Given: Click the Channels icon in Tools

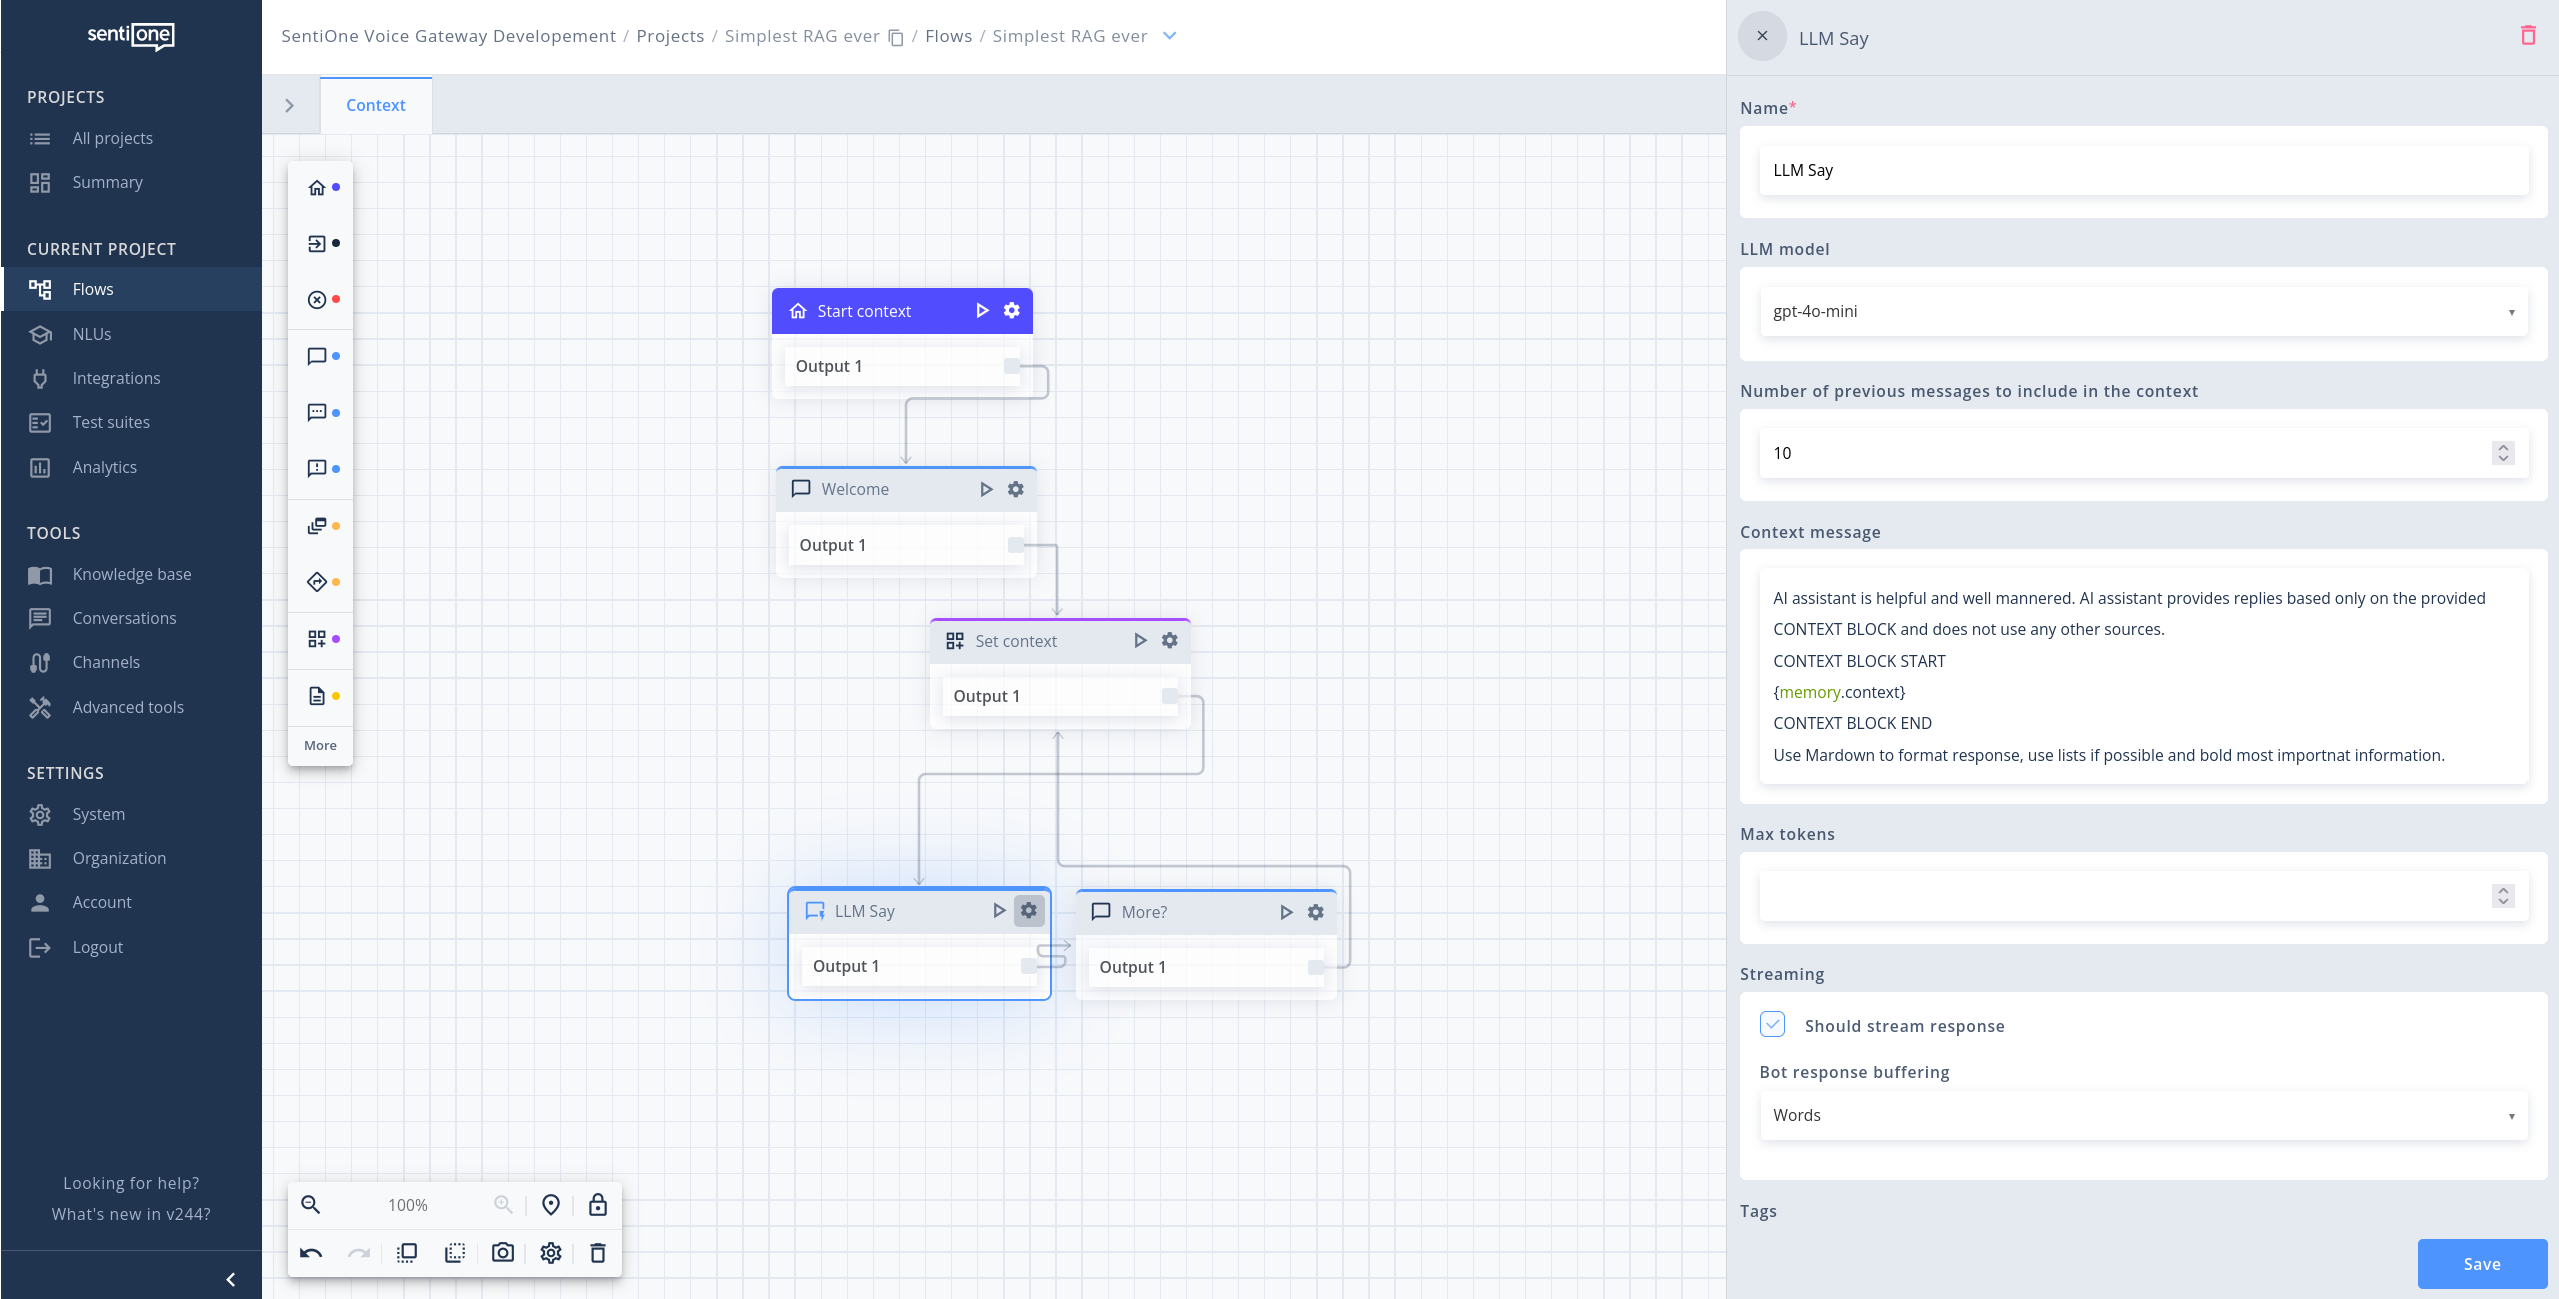Looking at the screenshot, I should tap(40, 661).
